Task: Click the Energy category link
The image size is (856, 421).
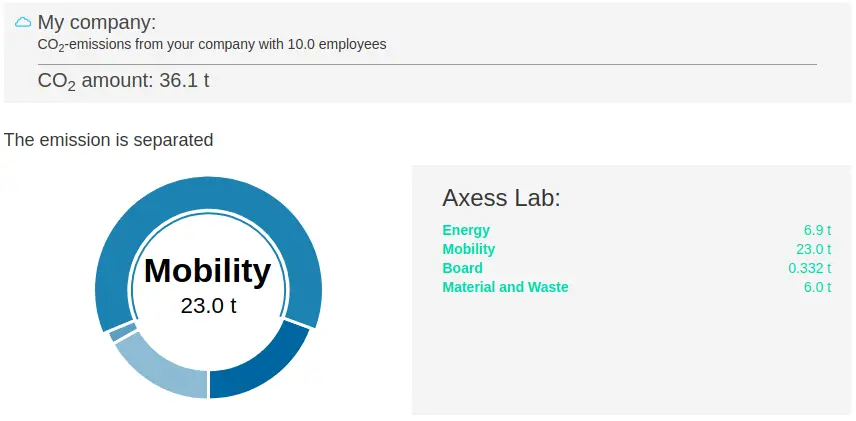Action: pos(466,230)
